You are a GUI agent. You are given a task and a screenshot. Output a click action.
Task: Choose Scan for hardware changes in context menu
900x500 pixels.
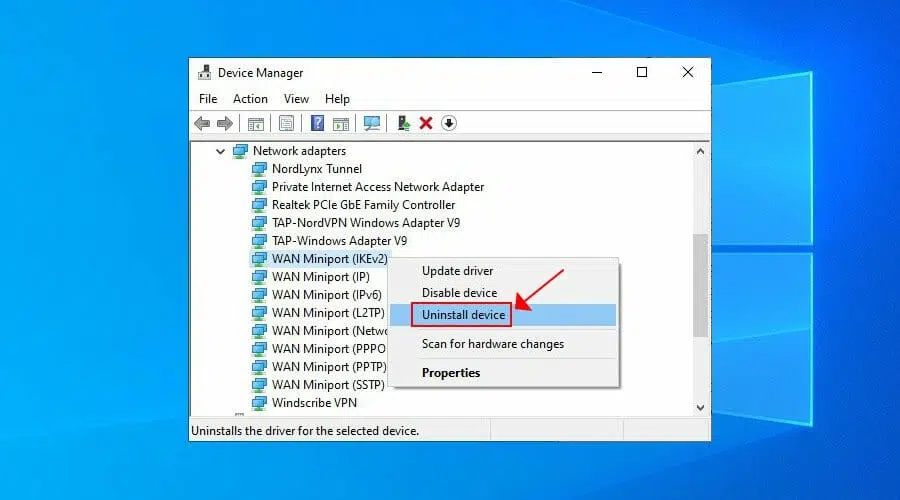[492, 344]
